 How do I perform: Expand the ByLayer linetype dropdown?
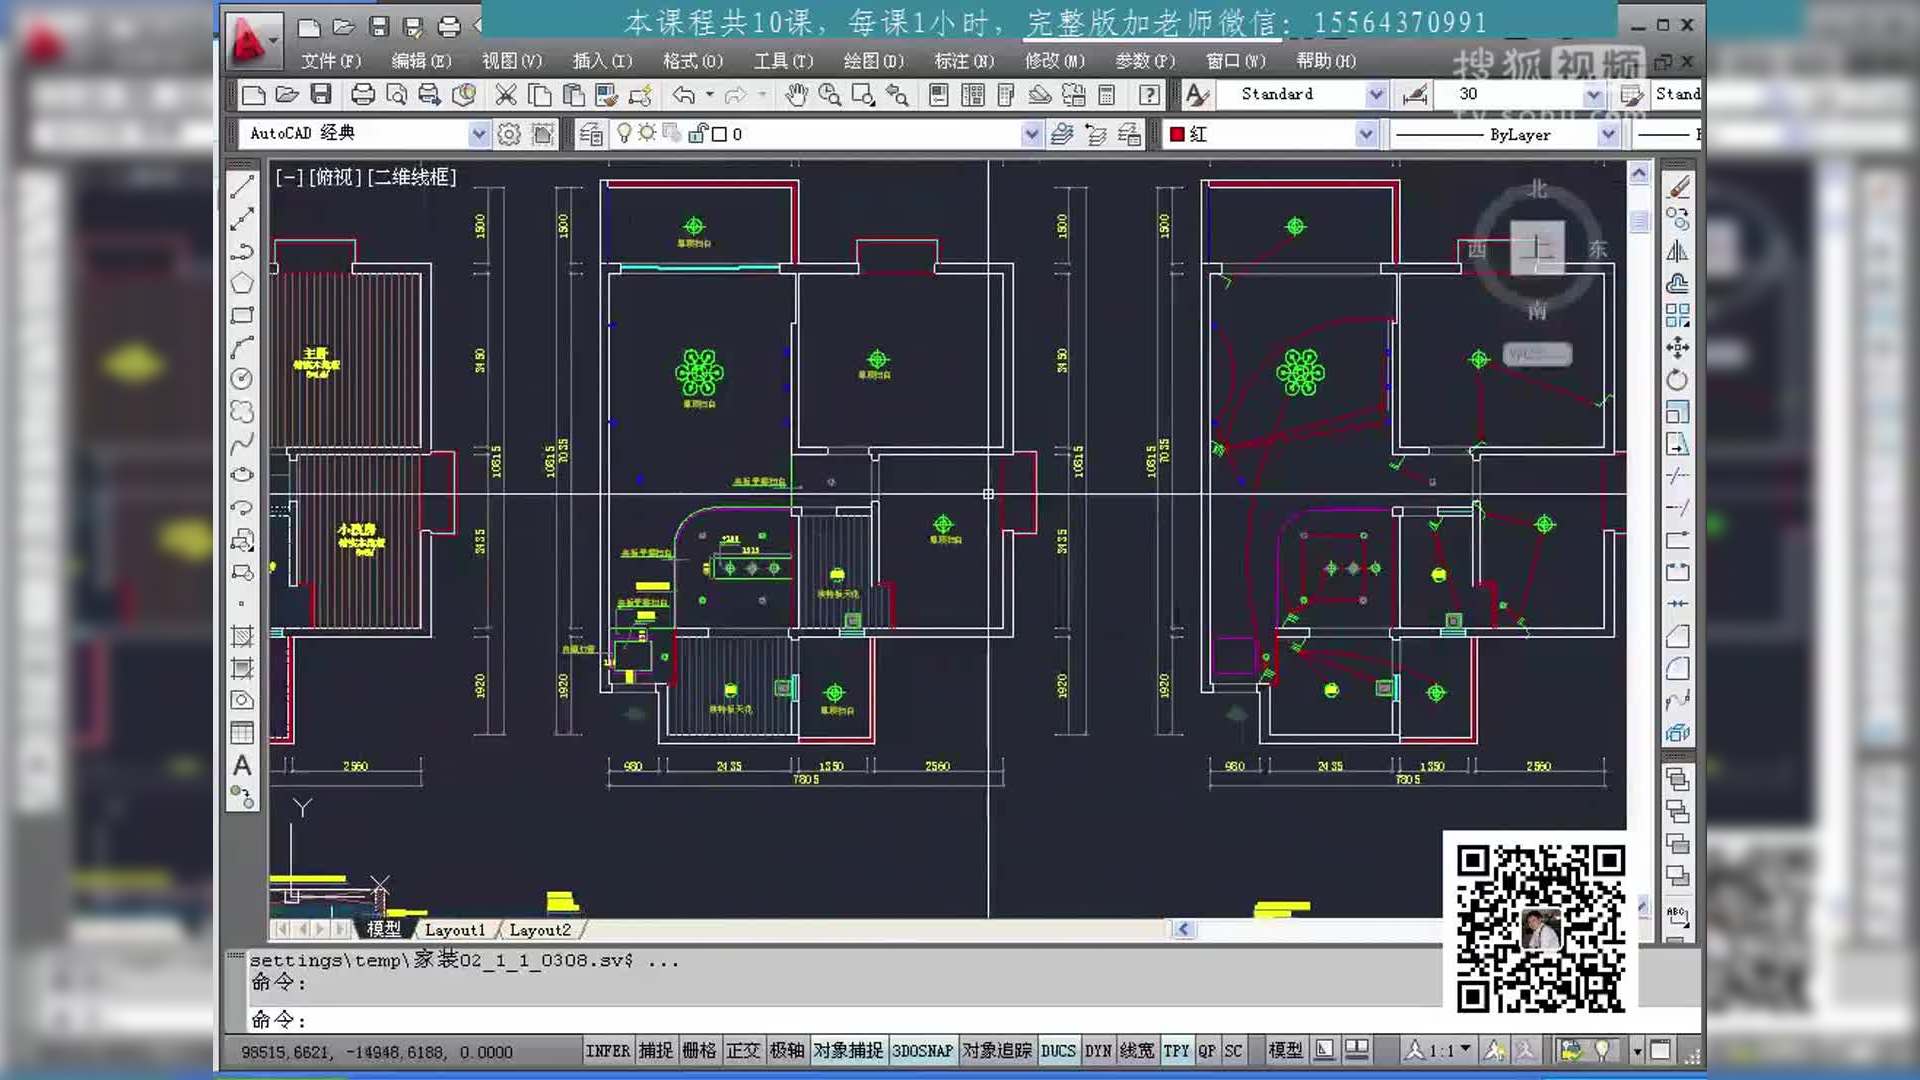(x=1607, y=133)
